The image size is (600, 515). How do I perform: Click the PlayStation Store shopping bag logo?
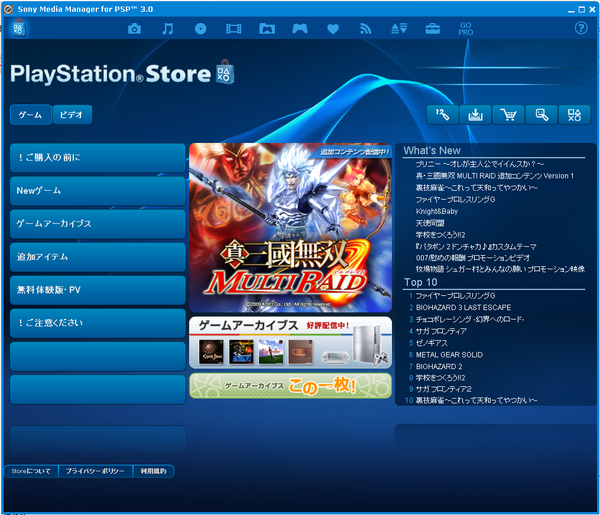click(225, 72)
